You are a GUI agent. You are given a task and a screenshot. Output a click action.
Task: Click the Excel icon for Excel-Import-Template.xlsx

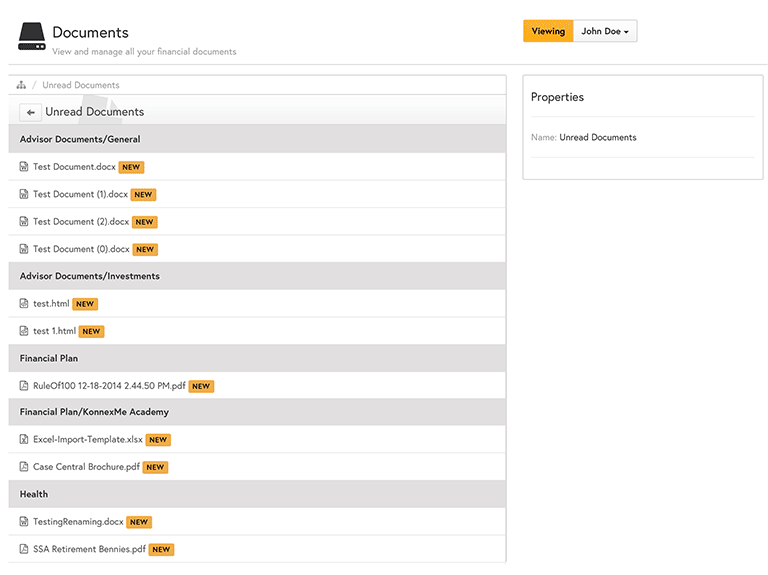click(x=24, y=440)
